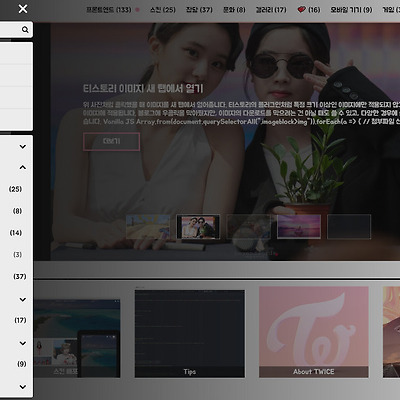Viewport: 400px width, 400px height.
Task: Click the red heart icon in top navigation
Action: pyautogui.click(x=301, y=10)
